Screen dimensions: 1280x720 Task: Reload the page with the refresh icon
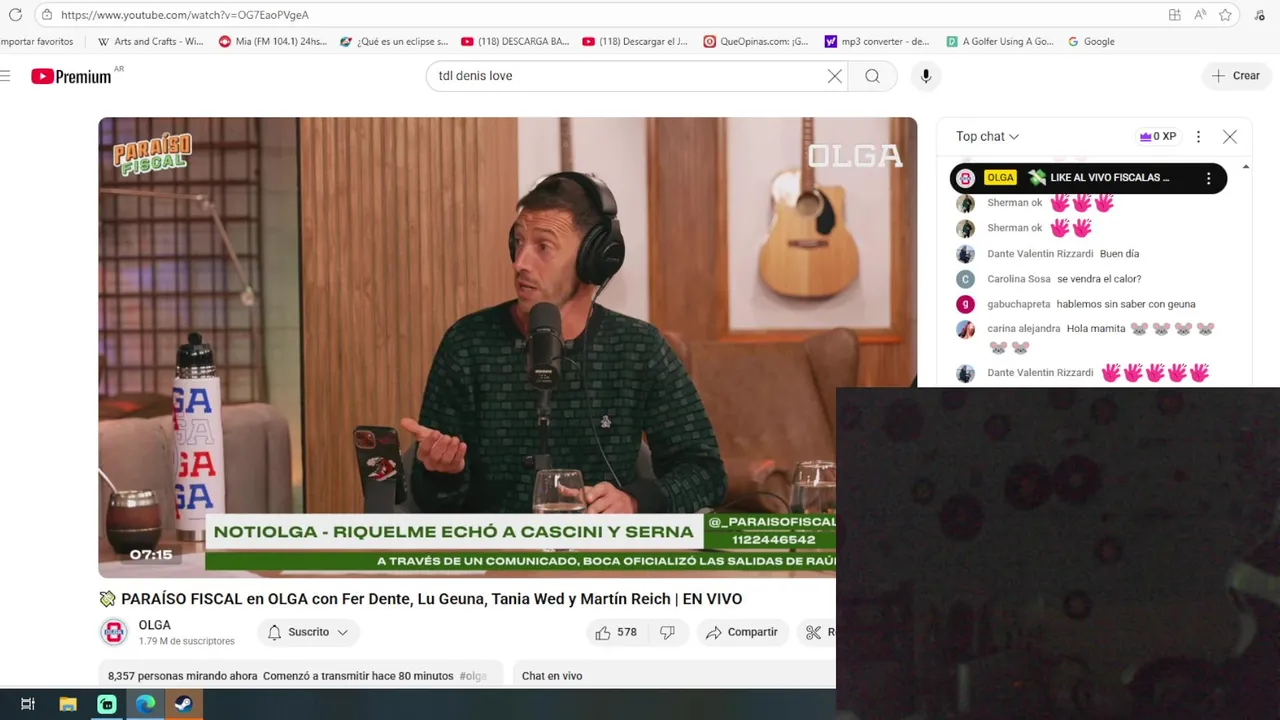(x=15, y=15)
